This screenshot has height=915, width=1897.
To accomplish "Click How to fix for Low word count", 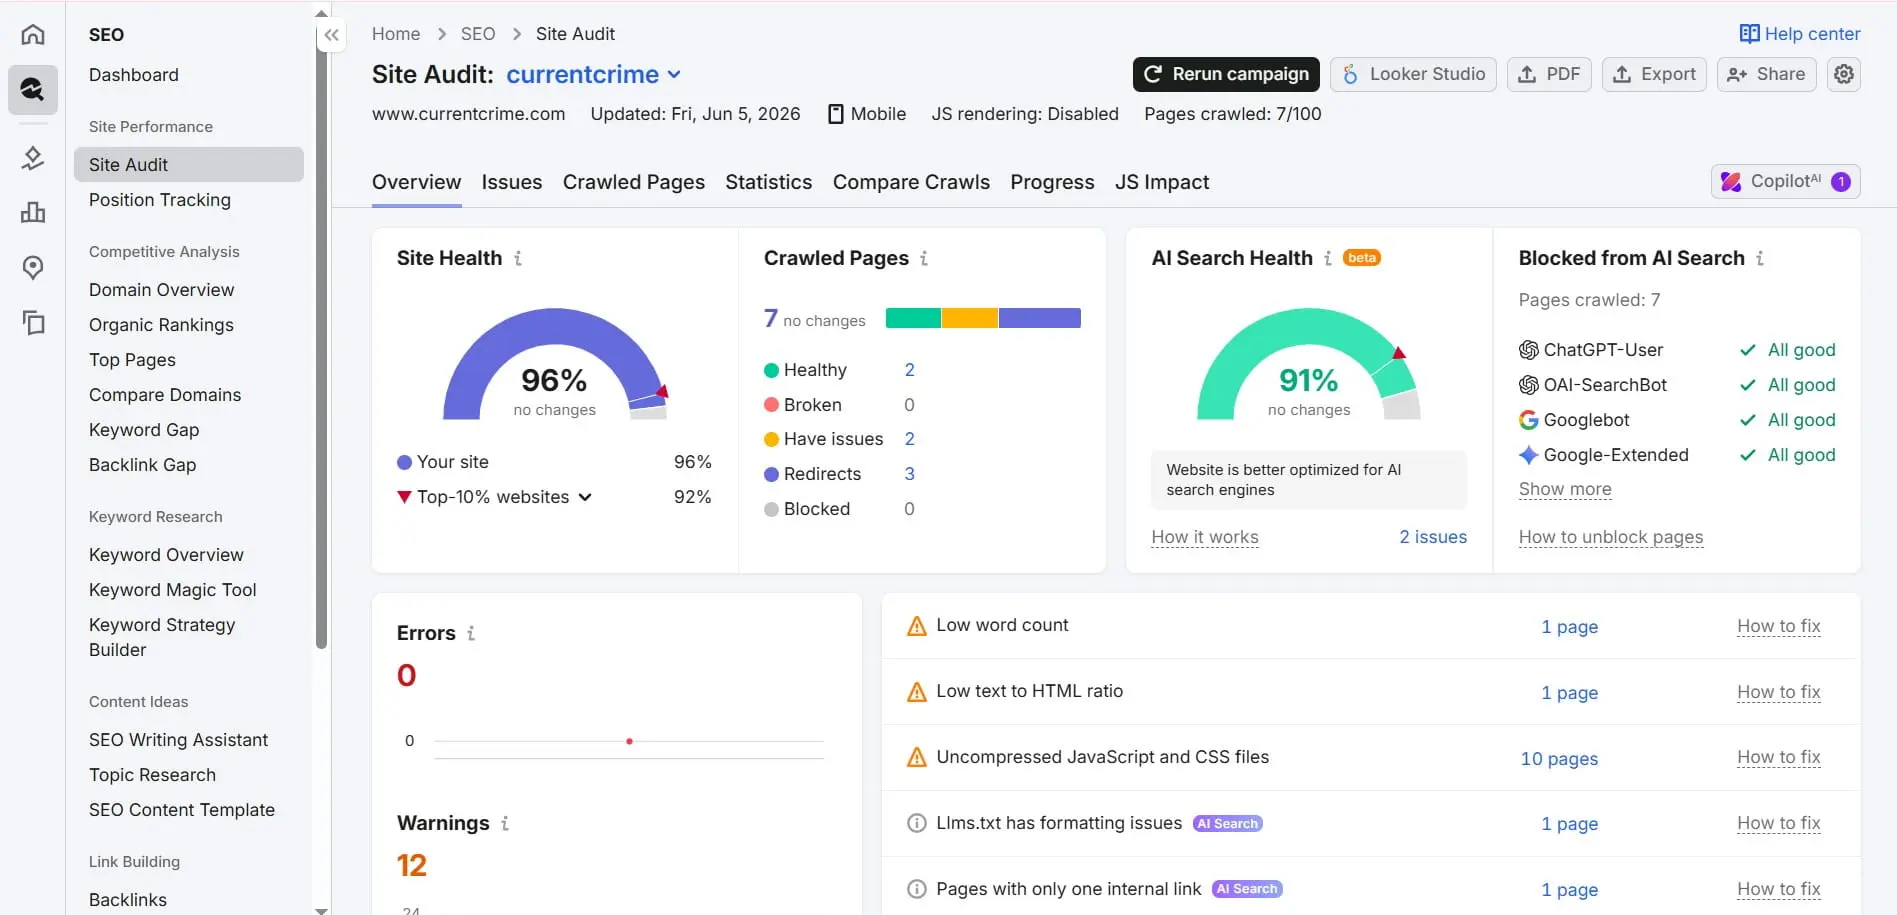I will click(1779, 626).
